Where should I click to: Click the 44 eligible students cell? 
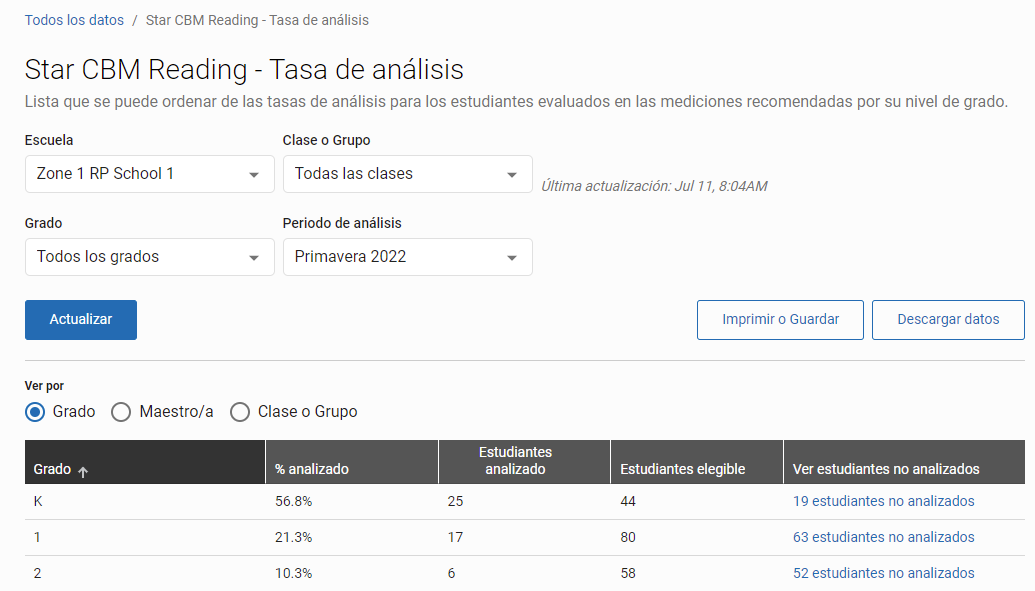coord(628,501)
